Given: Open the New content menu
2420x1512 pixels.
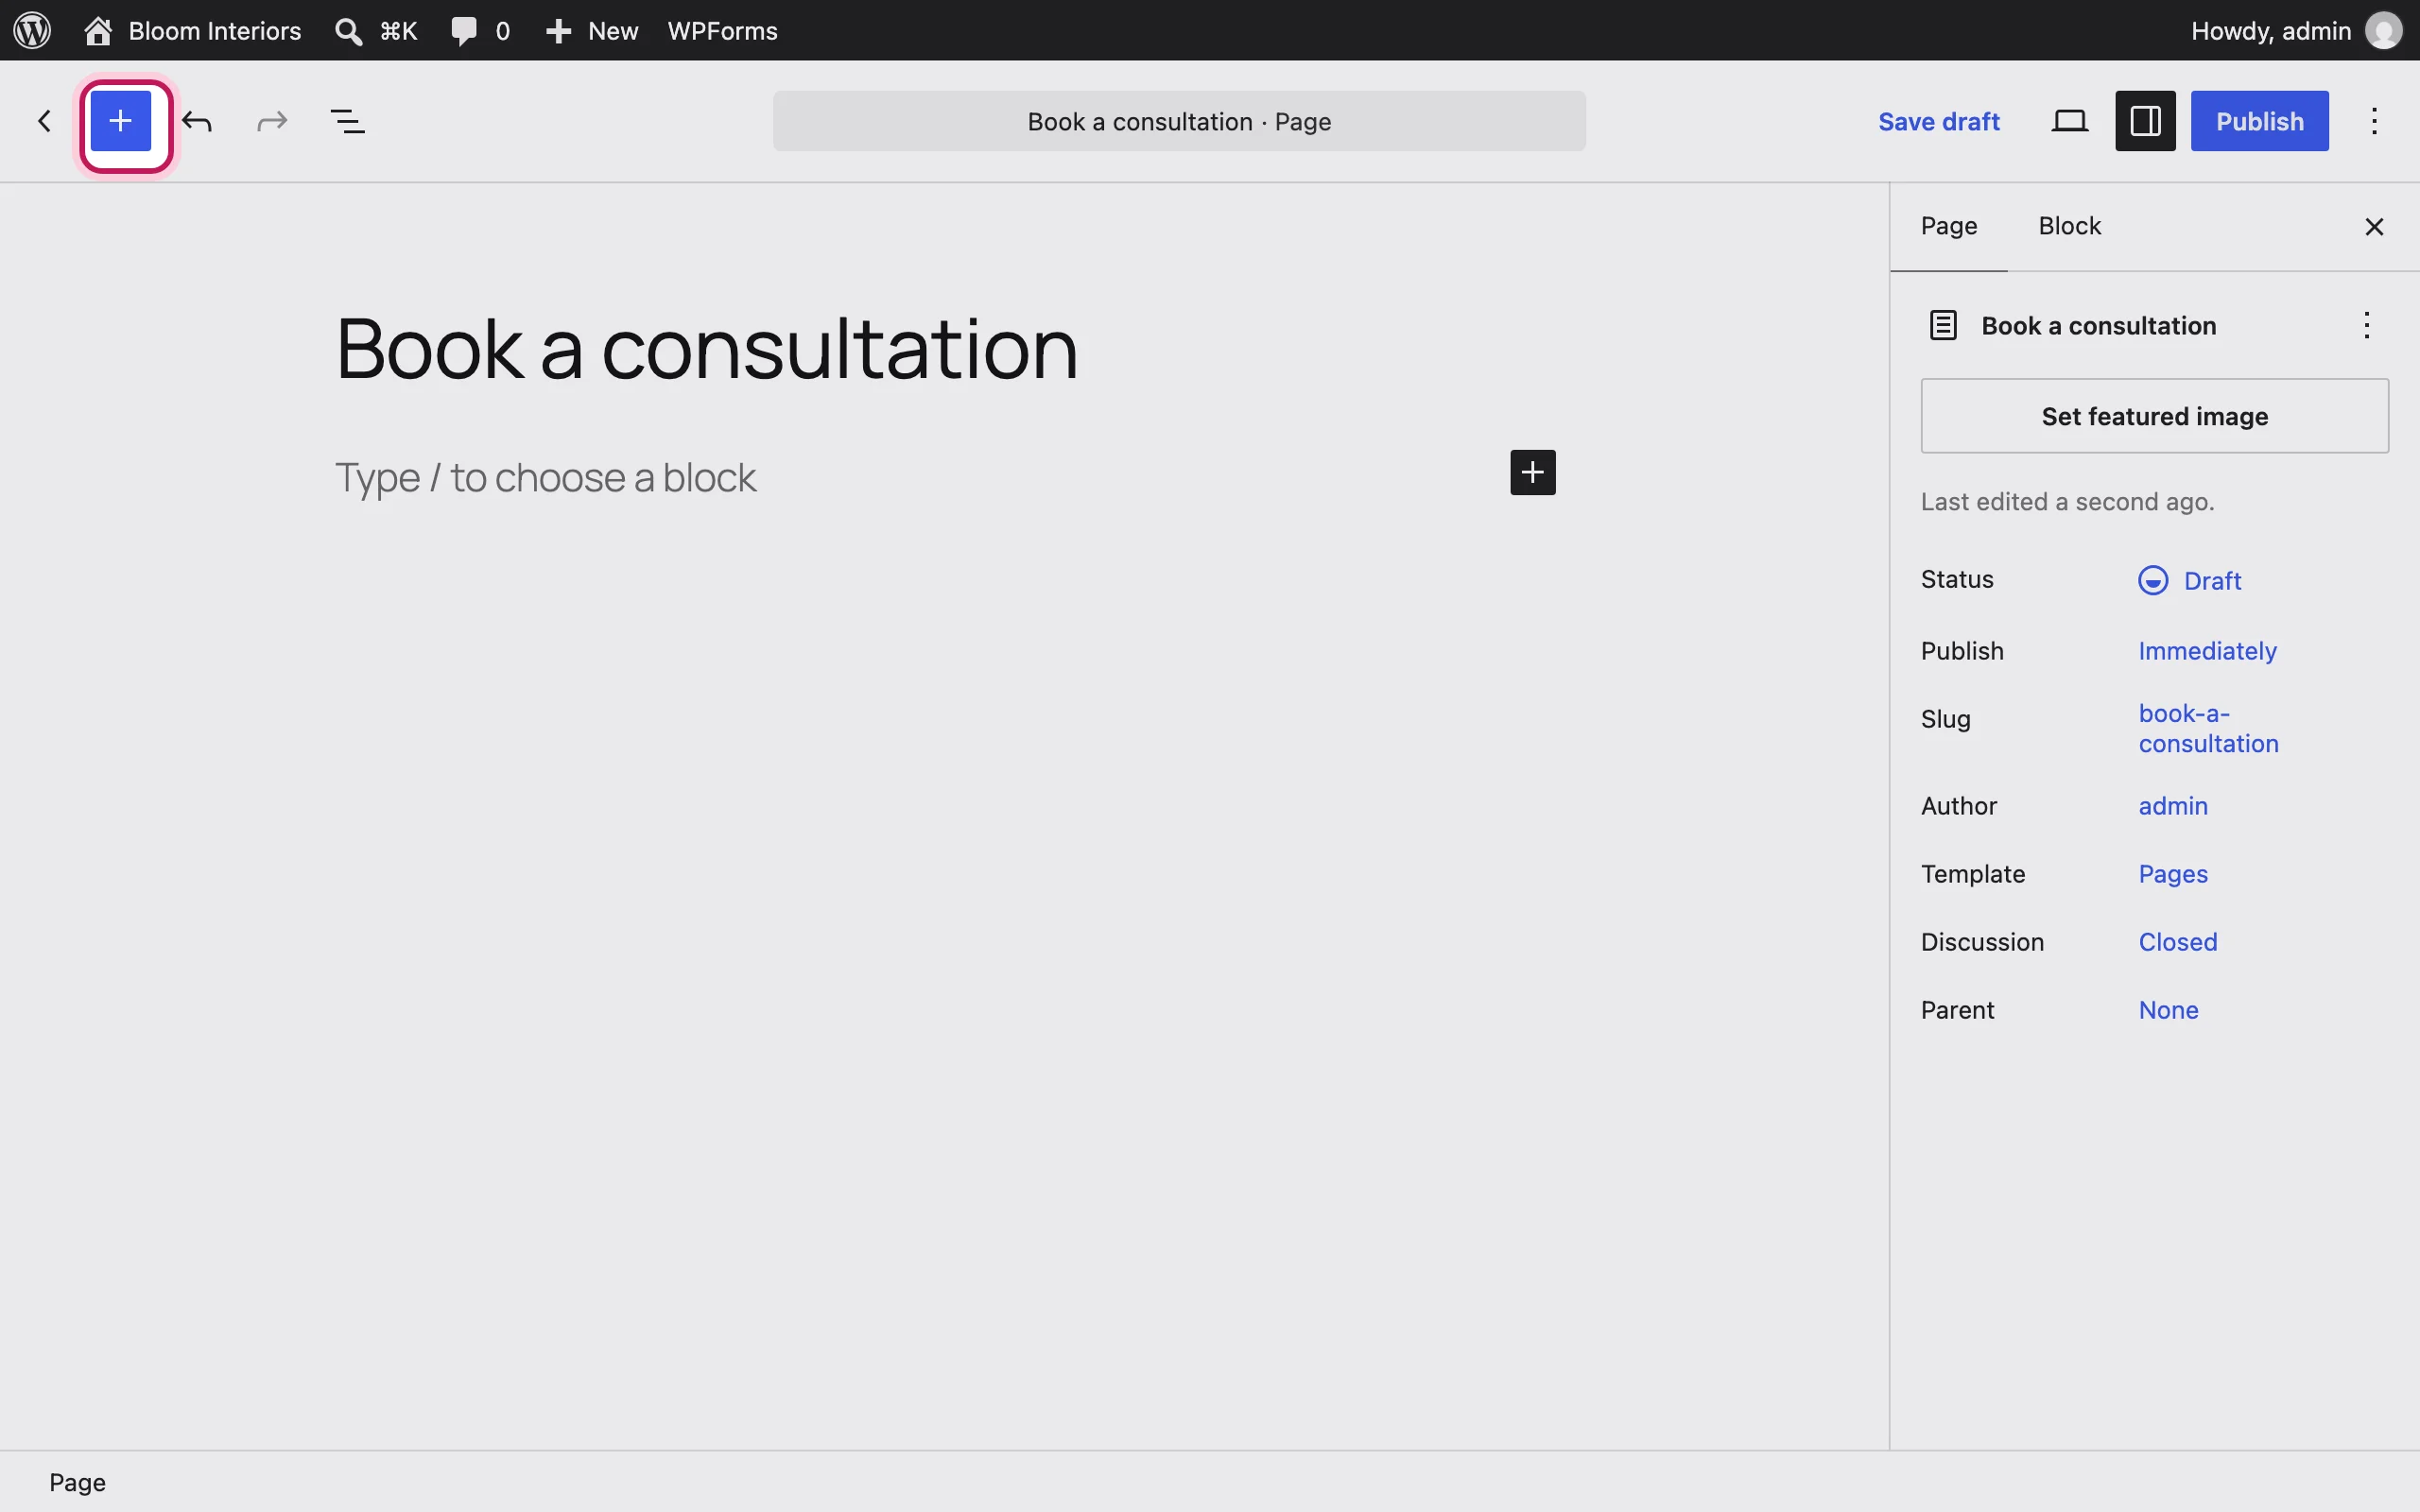Looking at the screenshot, I should [x=592, y=31].
